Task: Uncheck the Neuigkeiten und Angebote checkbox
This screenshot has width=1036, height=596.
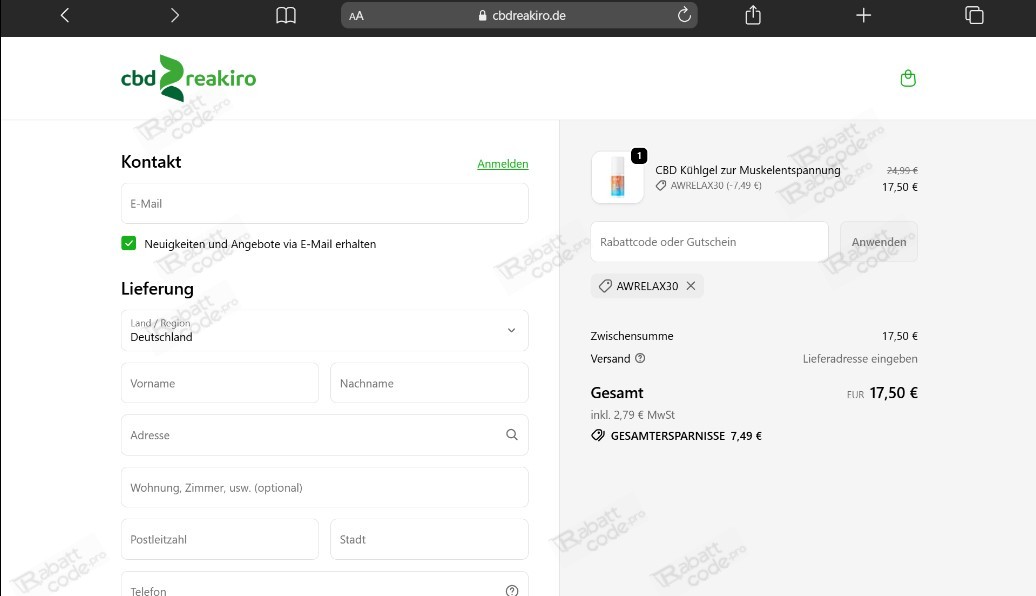Action: click(129, 242)
